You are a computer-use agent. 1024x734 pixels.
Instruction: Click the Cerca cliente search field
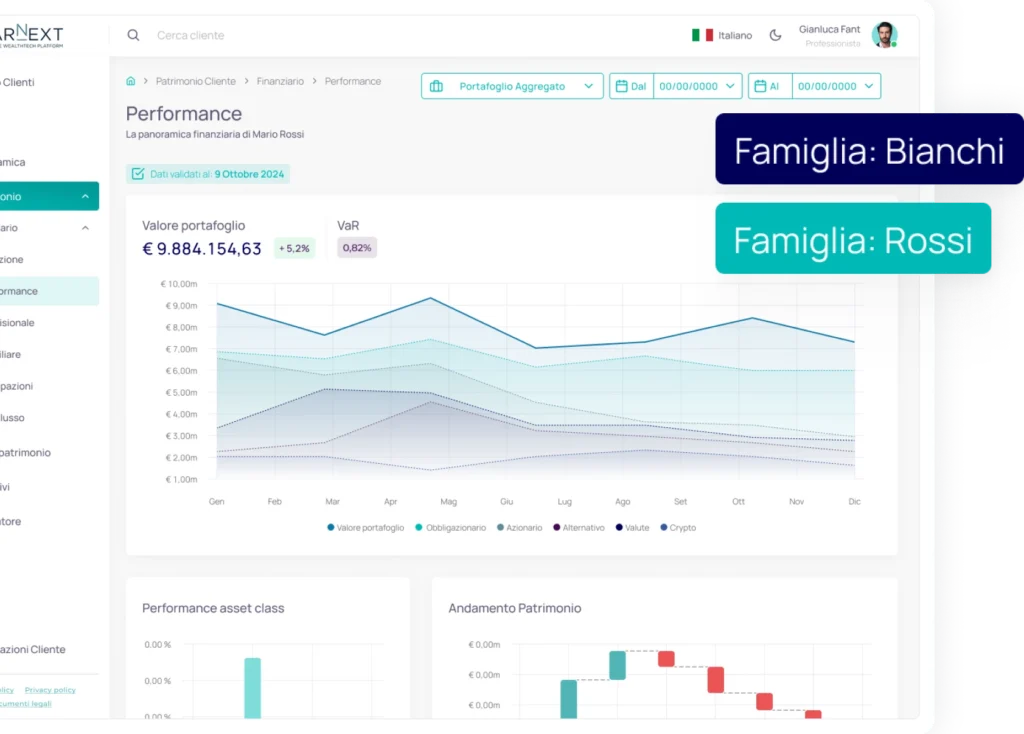(x=190, y=35)
